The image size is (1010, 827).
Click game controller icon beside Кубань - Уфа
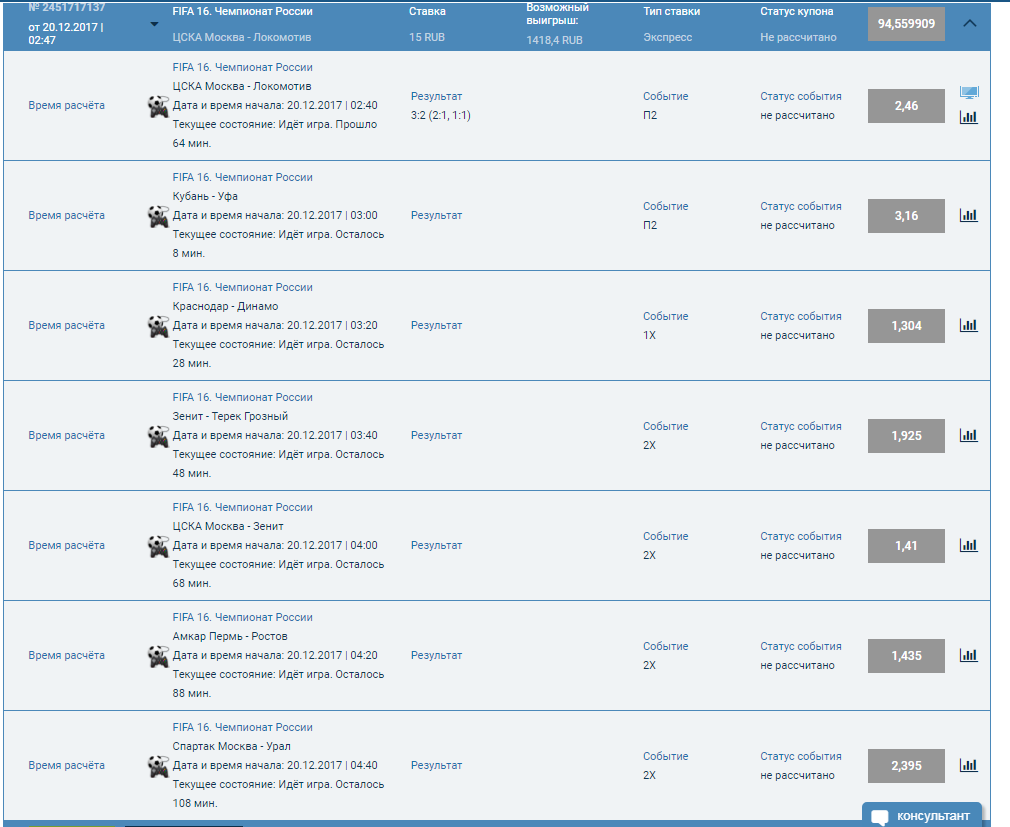(x=158, y=217)
